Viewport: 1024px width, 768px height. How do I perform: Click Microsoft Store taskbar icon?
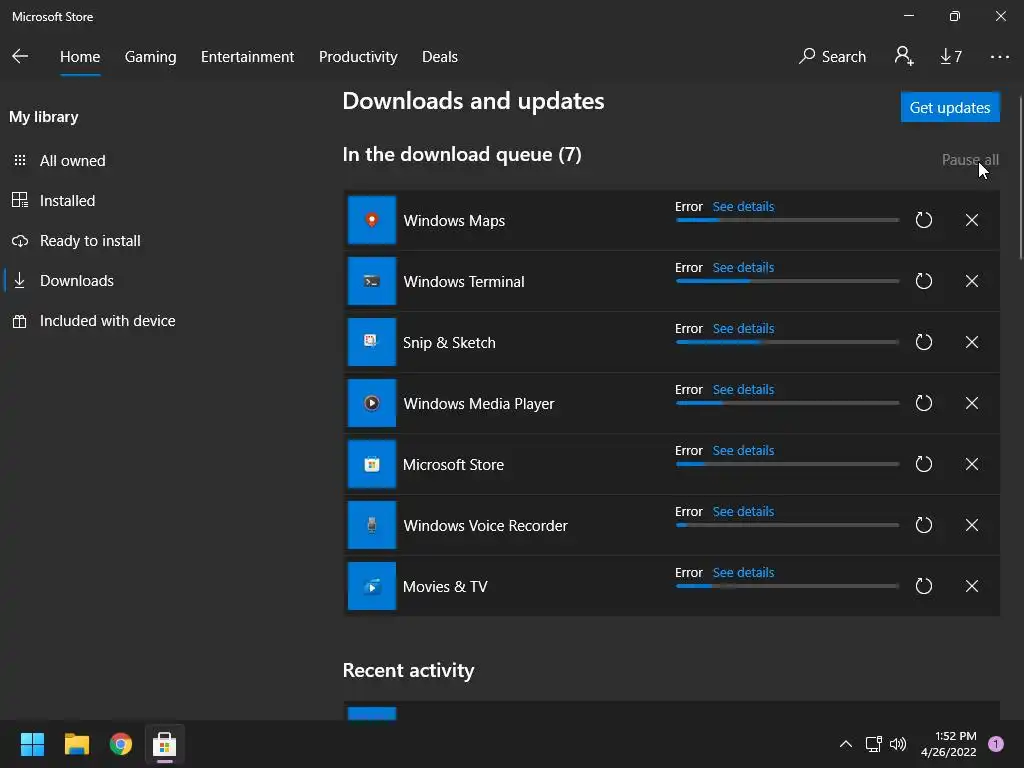coord(165,744)
